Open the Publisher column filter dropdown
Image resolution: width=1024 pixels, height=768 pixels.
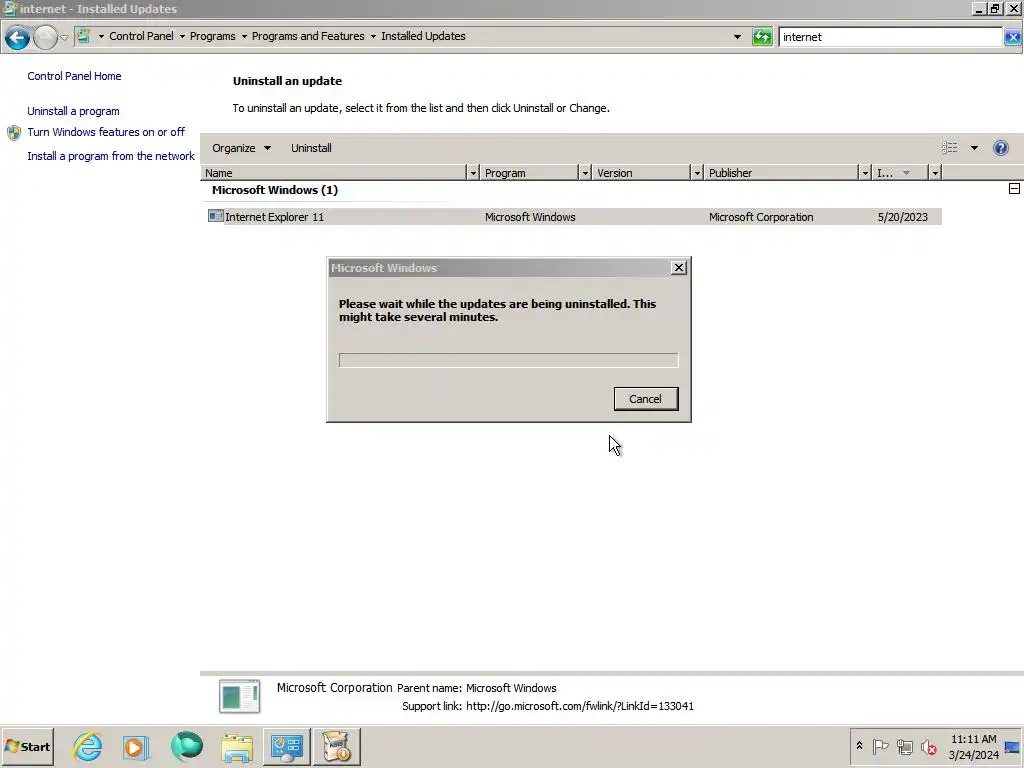click(x=865, y=173)
